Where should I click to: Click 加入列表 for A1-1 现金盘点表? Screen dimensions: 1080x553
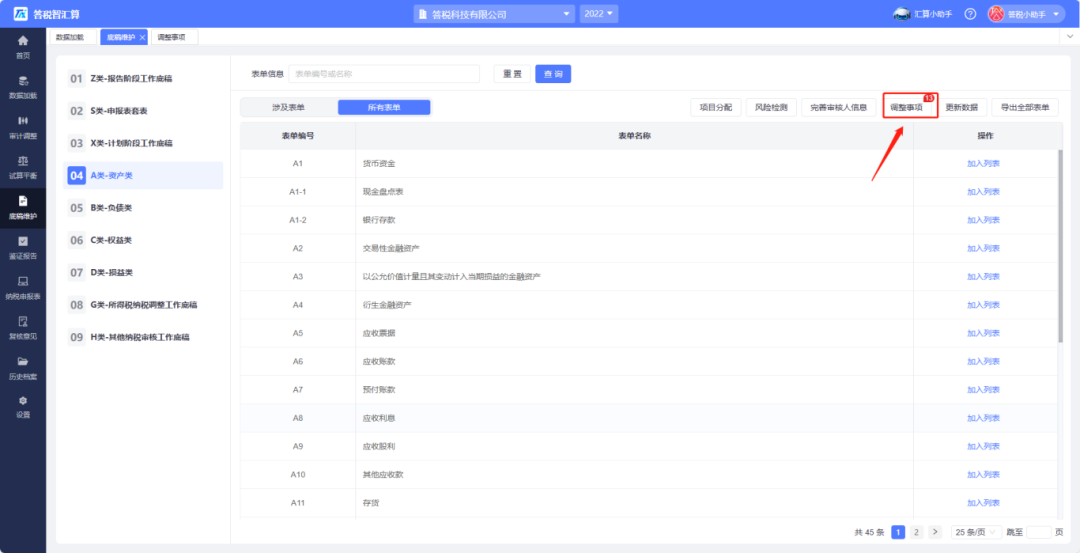(983, 192)
